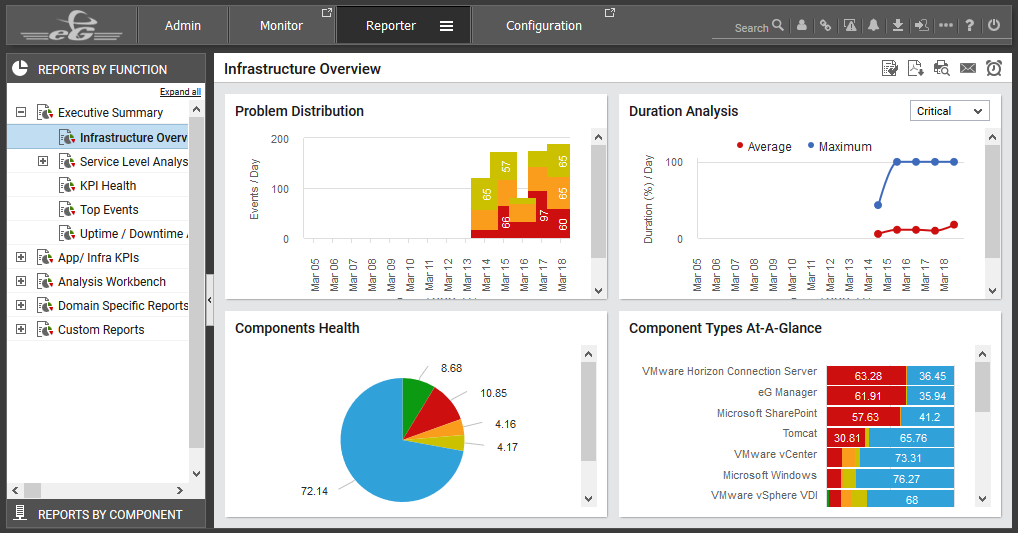Open the user profile icon
The height and width of the screenshot is (533, 1018).
pyautogui.click(x=802, y=25)
